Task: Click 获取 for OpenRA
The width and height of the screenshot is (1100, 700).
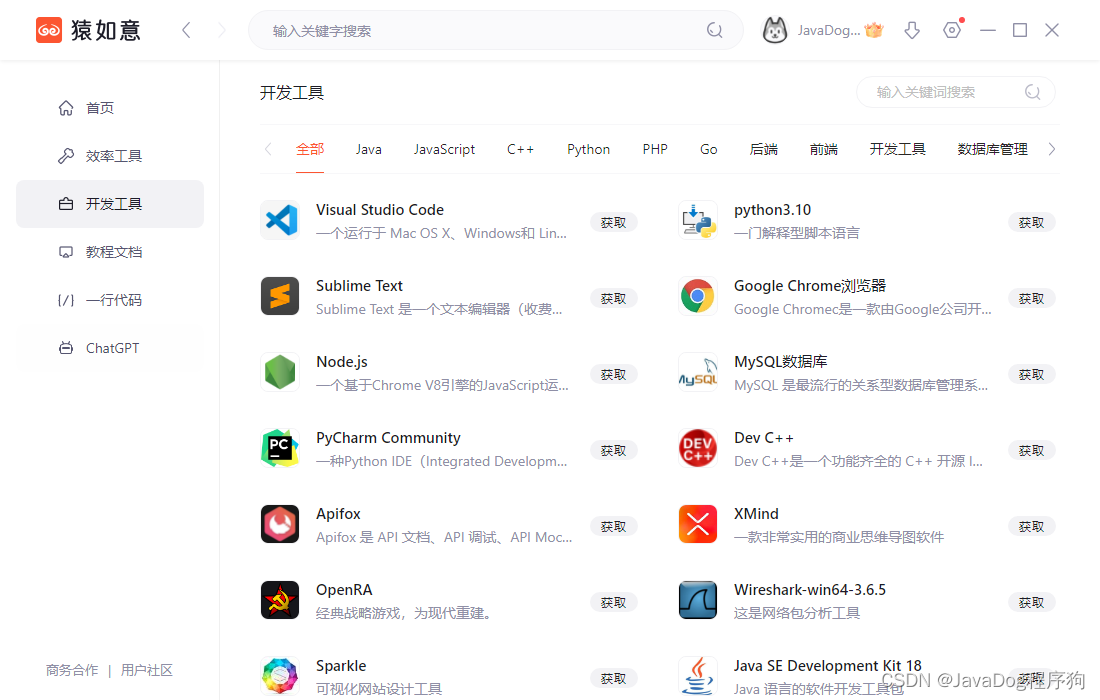Action: [613, 603]
